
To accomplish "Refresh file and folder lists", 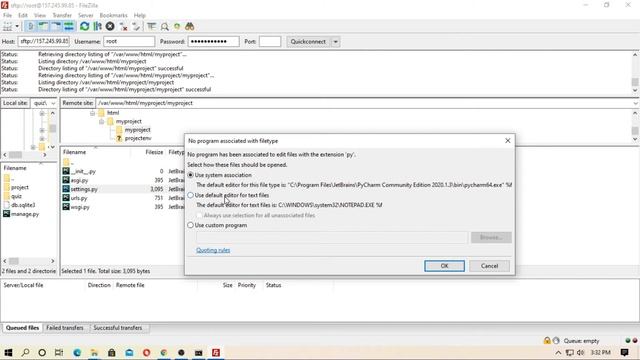I will point(84,27).
